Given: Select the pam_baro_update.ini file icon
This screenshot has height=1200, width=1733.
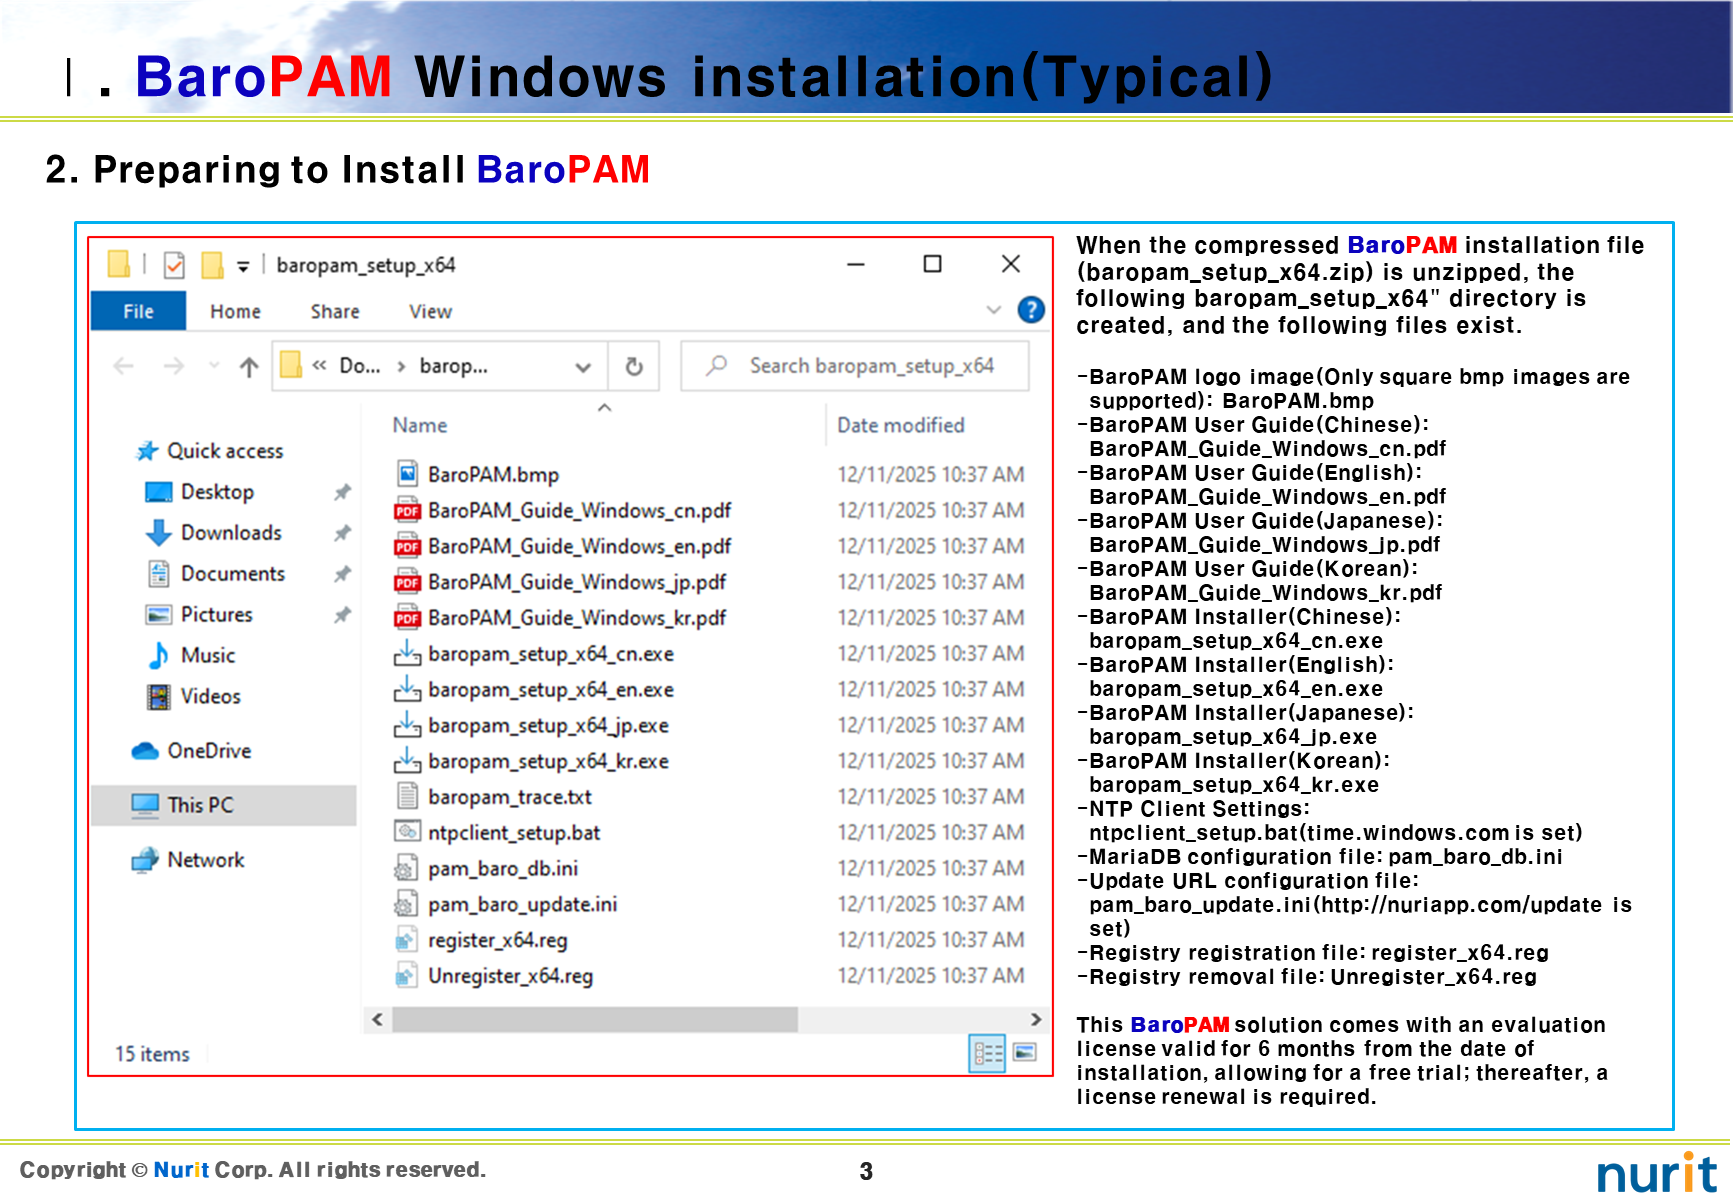Looking at the screenshot, I should coord(407,905).
